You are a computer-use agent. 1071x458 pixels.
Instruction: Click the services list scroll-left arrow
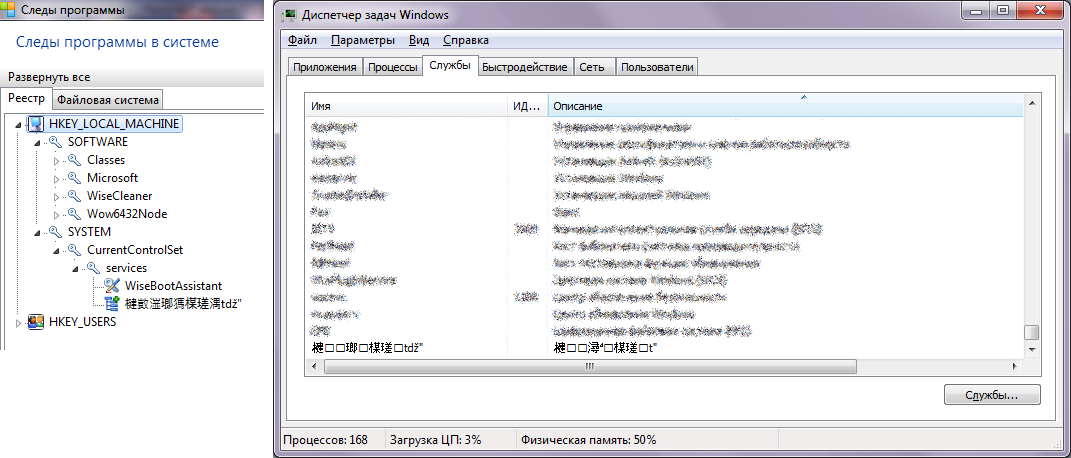click(312, 367)
